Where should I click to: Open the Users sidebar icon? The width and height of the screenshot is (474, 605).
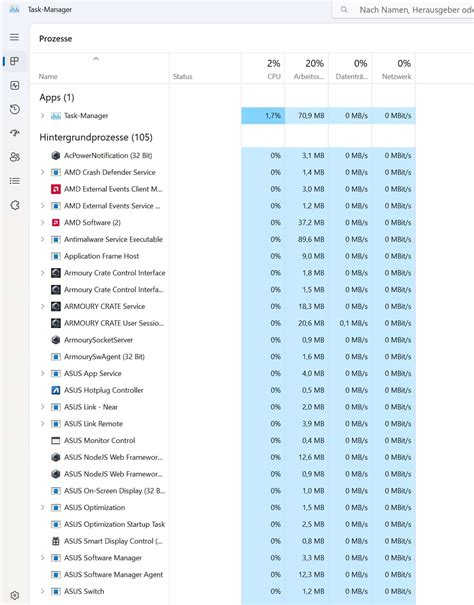(x=15, y=157)
